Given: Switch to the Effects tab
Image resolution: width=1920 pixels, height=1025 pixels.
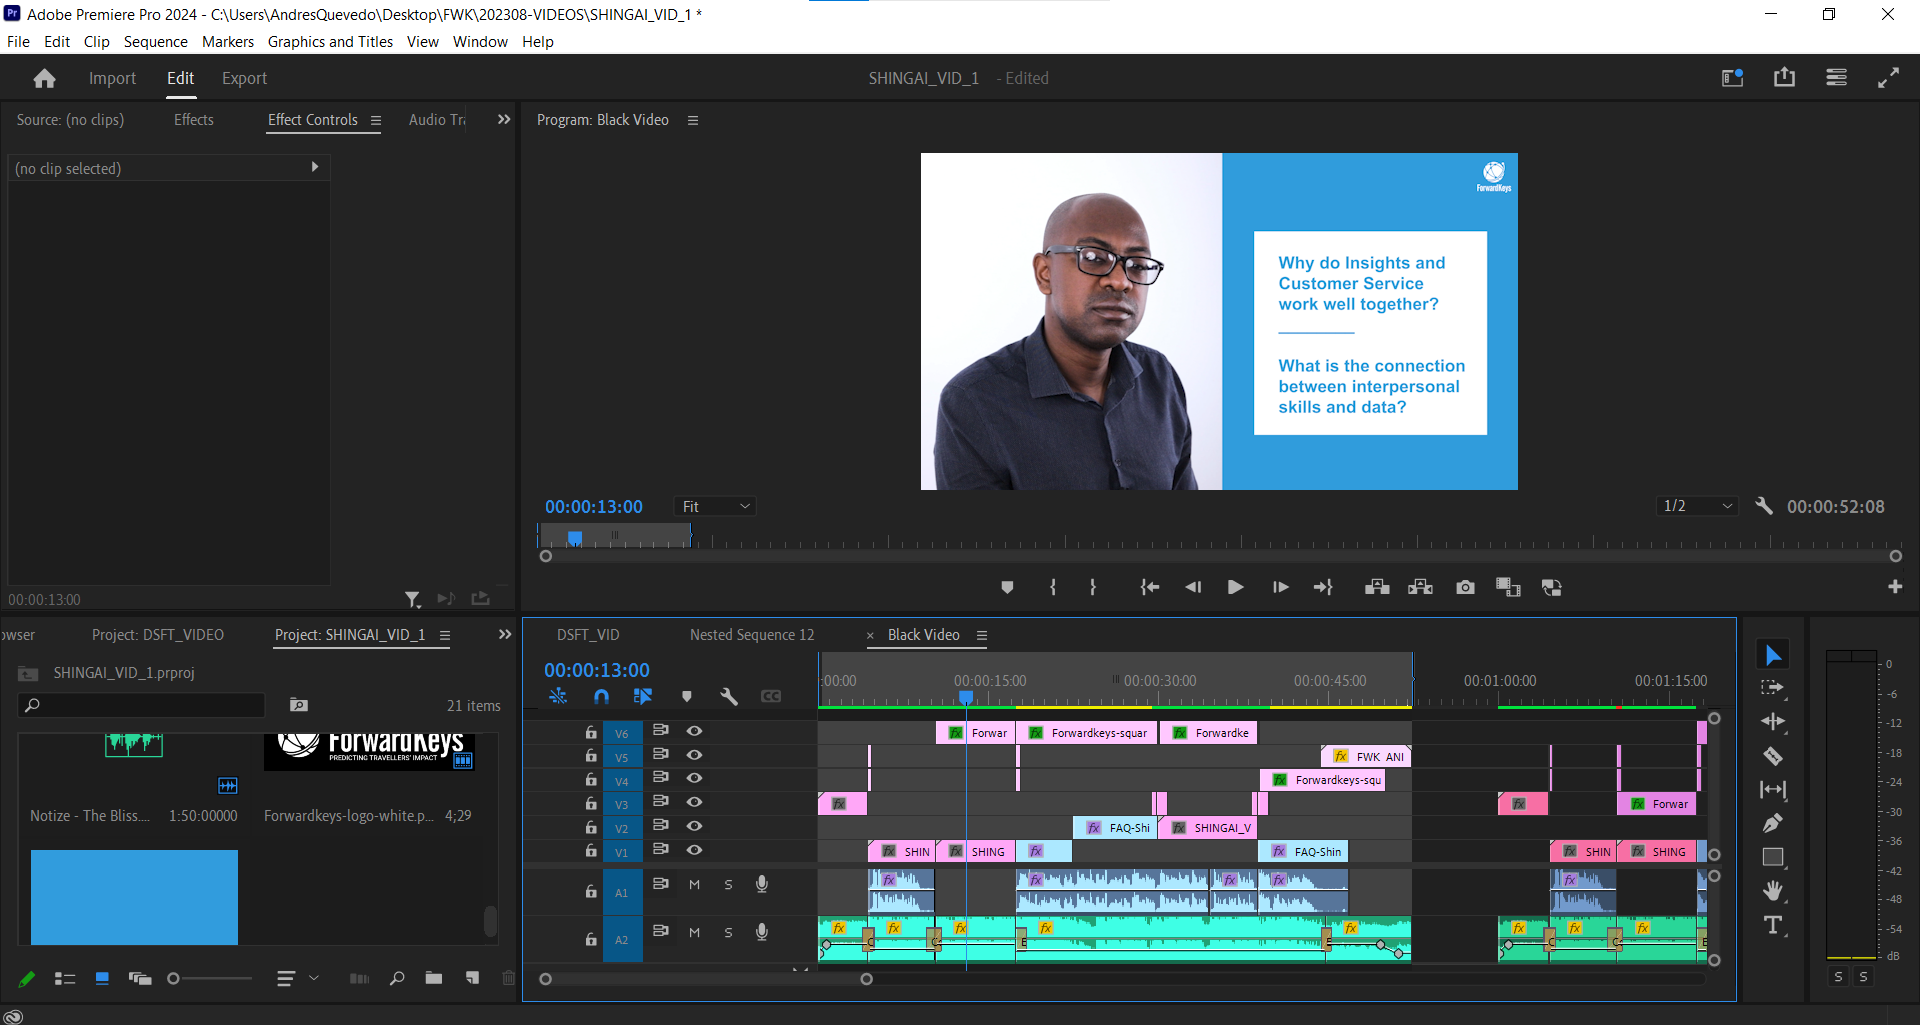Looking at the screenshot, I should (194, 120).
